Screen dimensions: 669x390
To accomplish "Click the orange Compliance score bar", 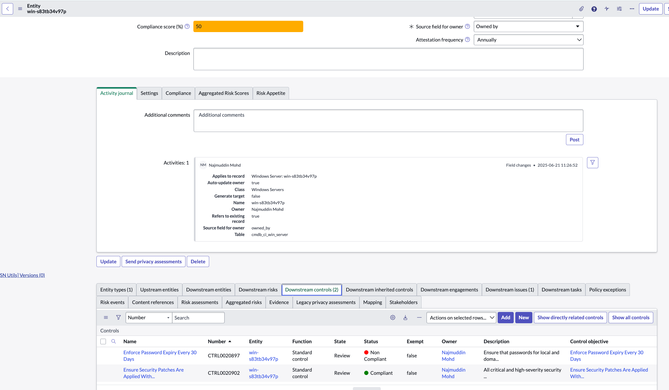I will click(248, 26).
